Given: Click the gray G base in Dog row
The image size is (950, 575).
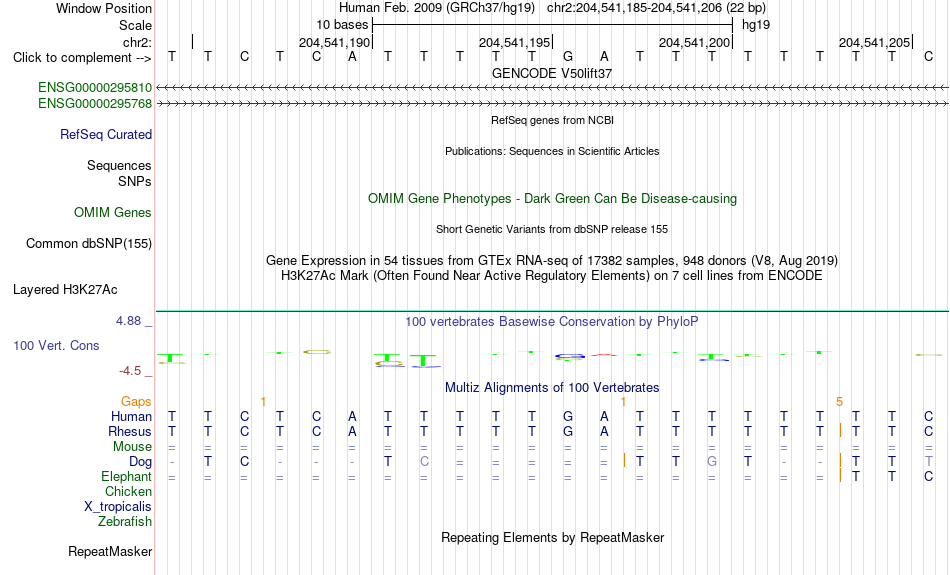Looking at the screenshot, I should [x=712, y=462].
